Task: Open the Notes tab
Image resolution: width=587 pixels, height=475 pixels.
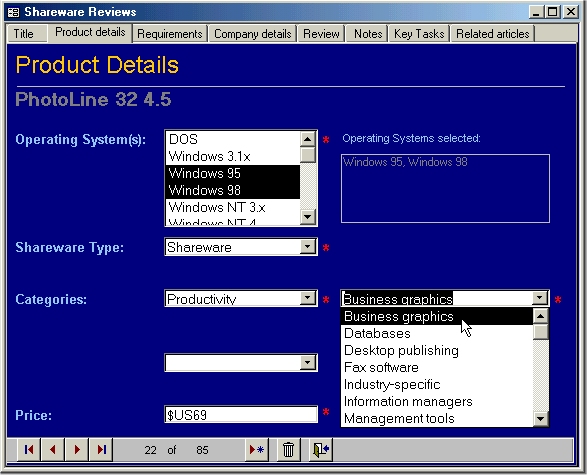Action: [x=368, y=34]
